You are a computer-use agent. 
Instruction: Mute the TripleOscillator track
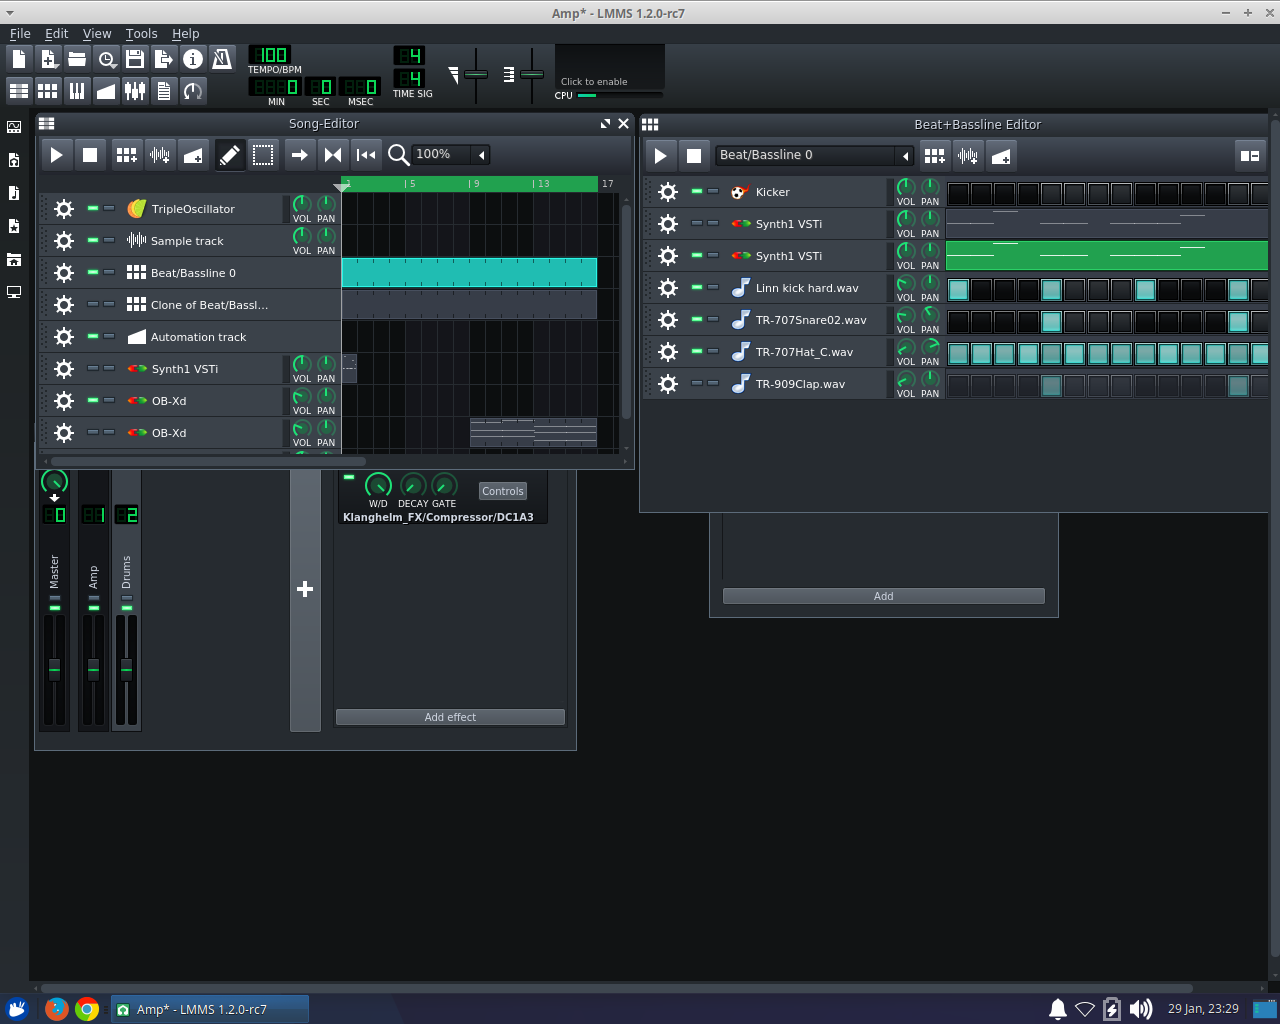(x=91, y=208)
